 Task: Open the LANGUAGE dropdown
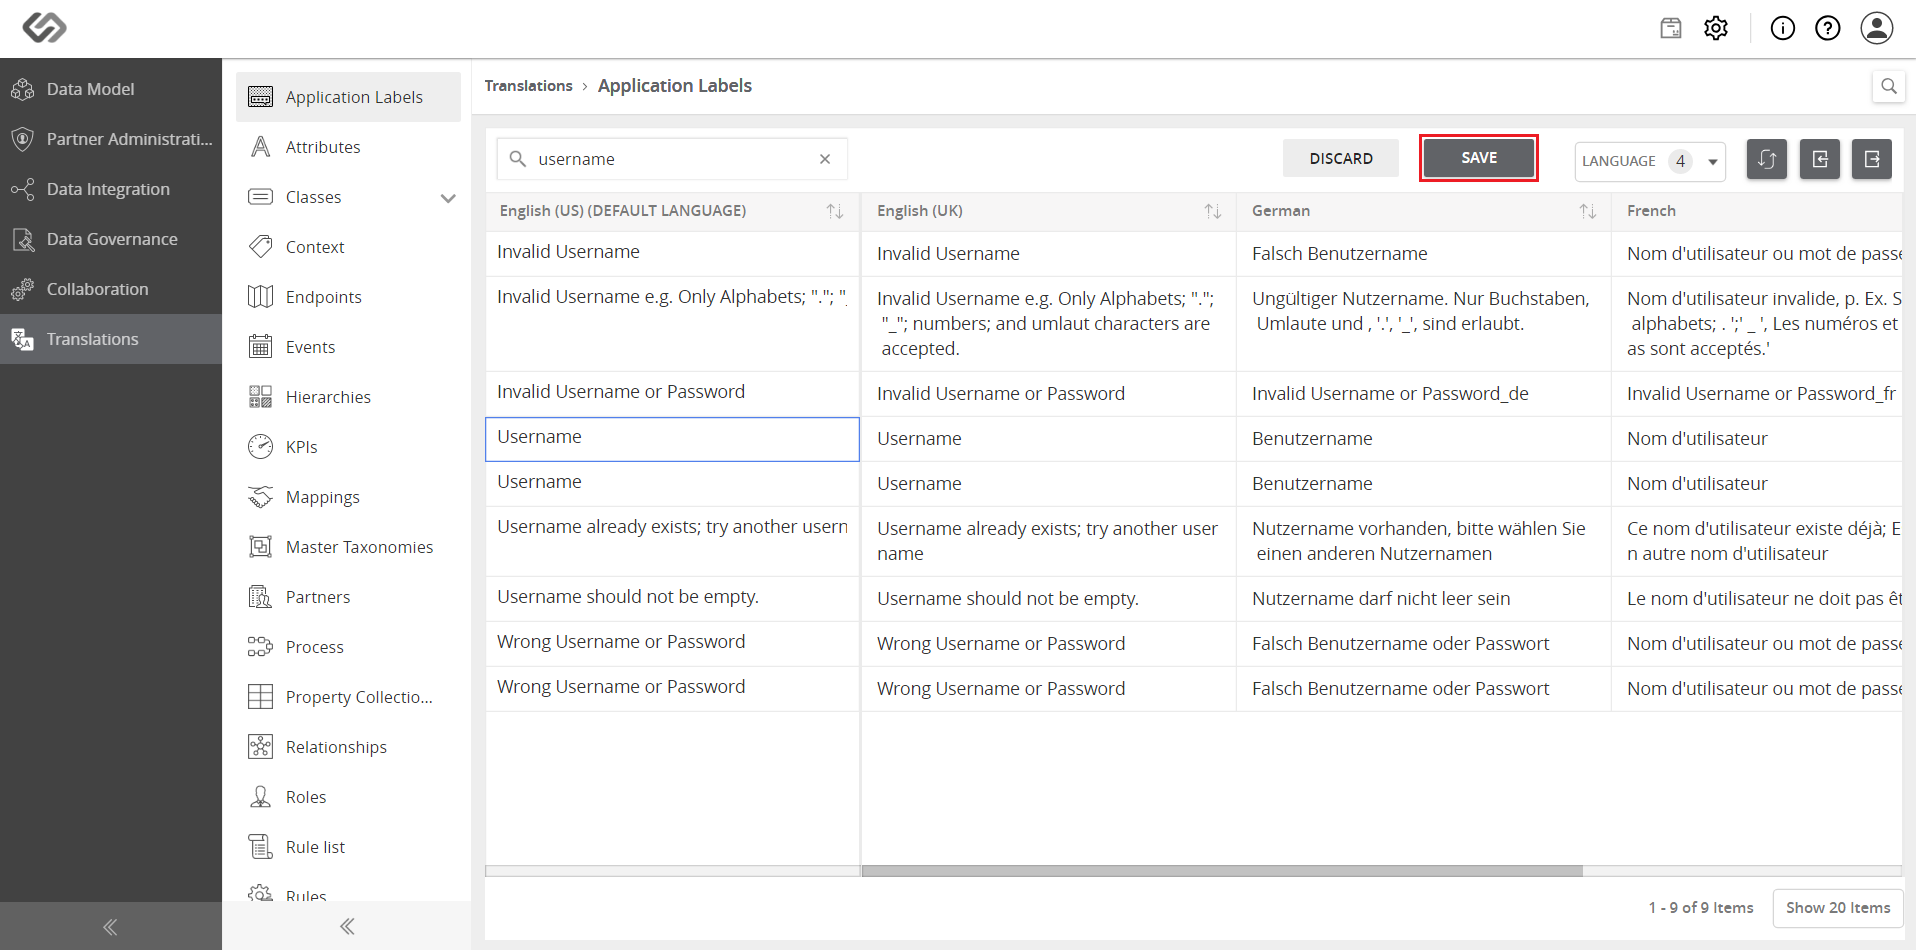point(1650,161)
